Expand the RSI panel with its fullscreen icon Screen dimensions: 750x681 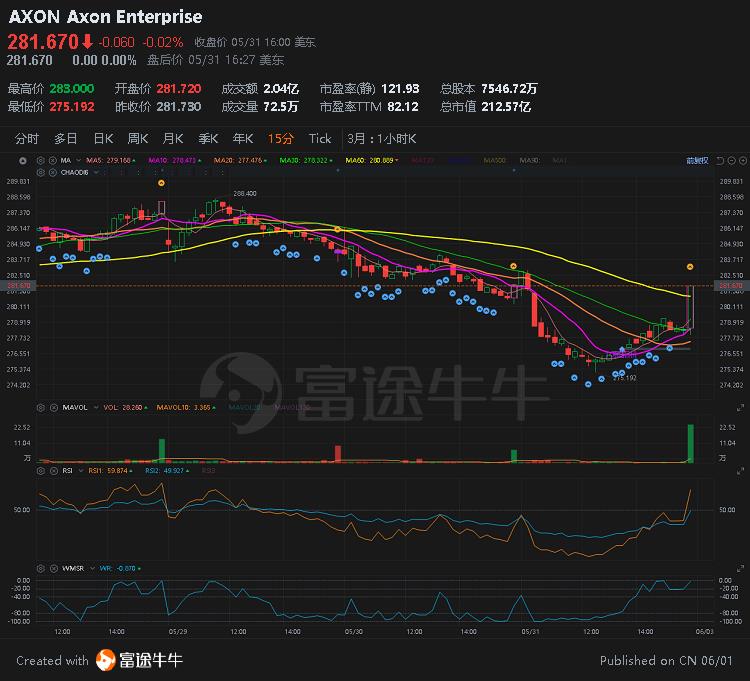[740, 471]
